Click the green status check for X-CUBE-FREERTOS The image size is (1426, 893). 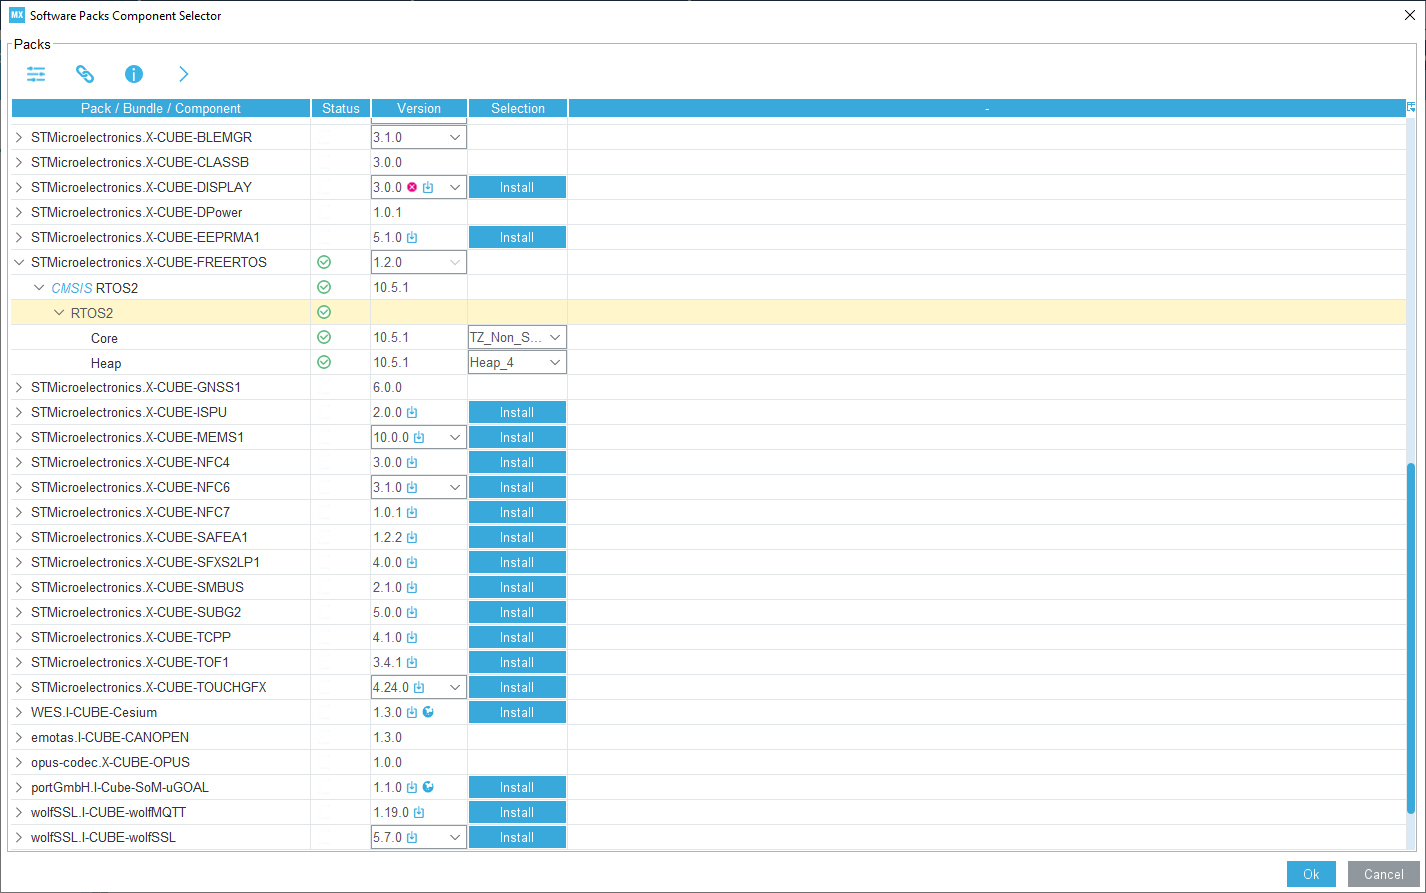coord(323,262)
